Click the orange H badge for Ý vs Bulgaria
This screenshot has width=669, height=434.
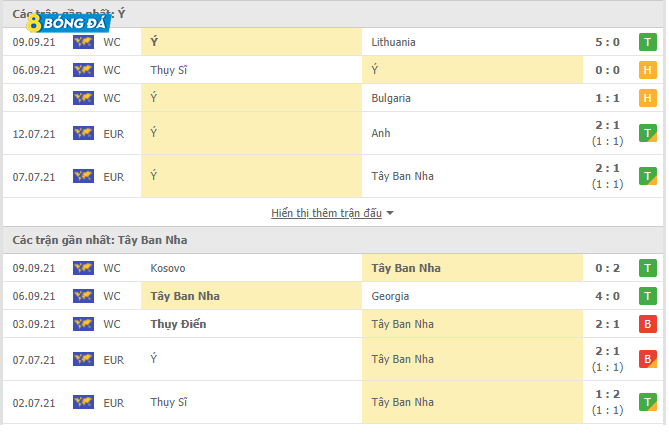pyautogui.click(x=648, y=98)
